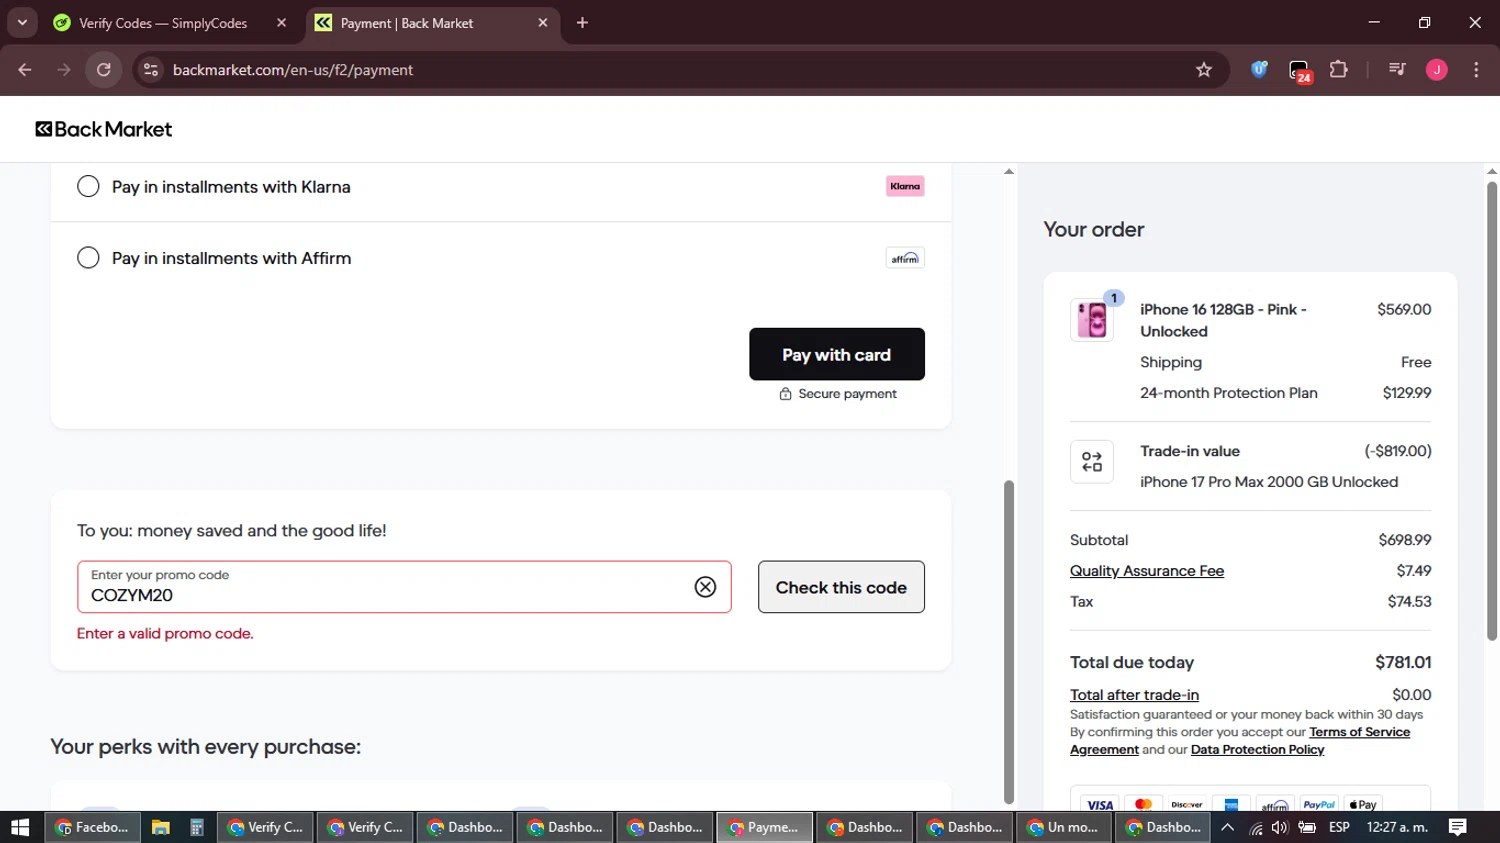The height and width of the screenshot is (843, 1500).
Task: Click the Enter a valid promo code error
Action: pos(165,634)
